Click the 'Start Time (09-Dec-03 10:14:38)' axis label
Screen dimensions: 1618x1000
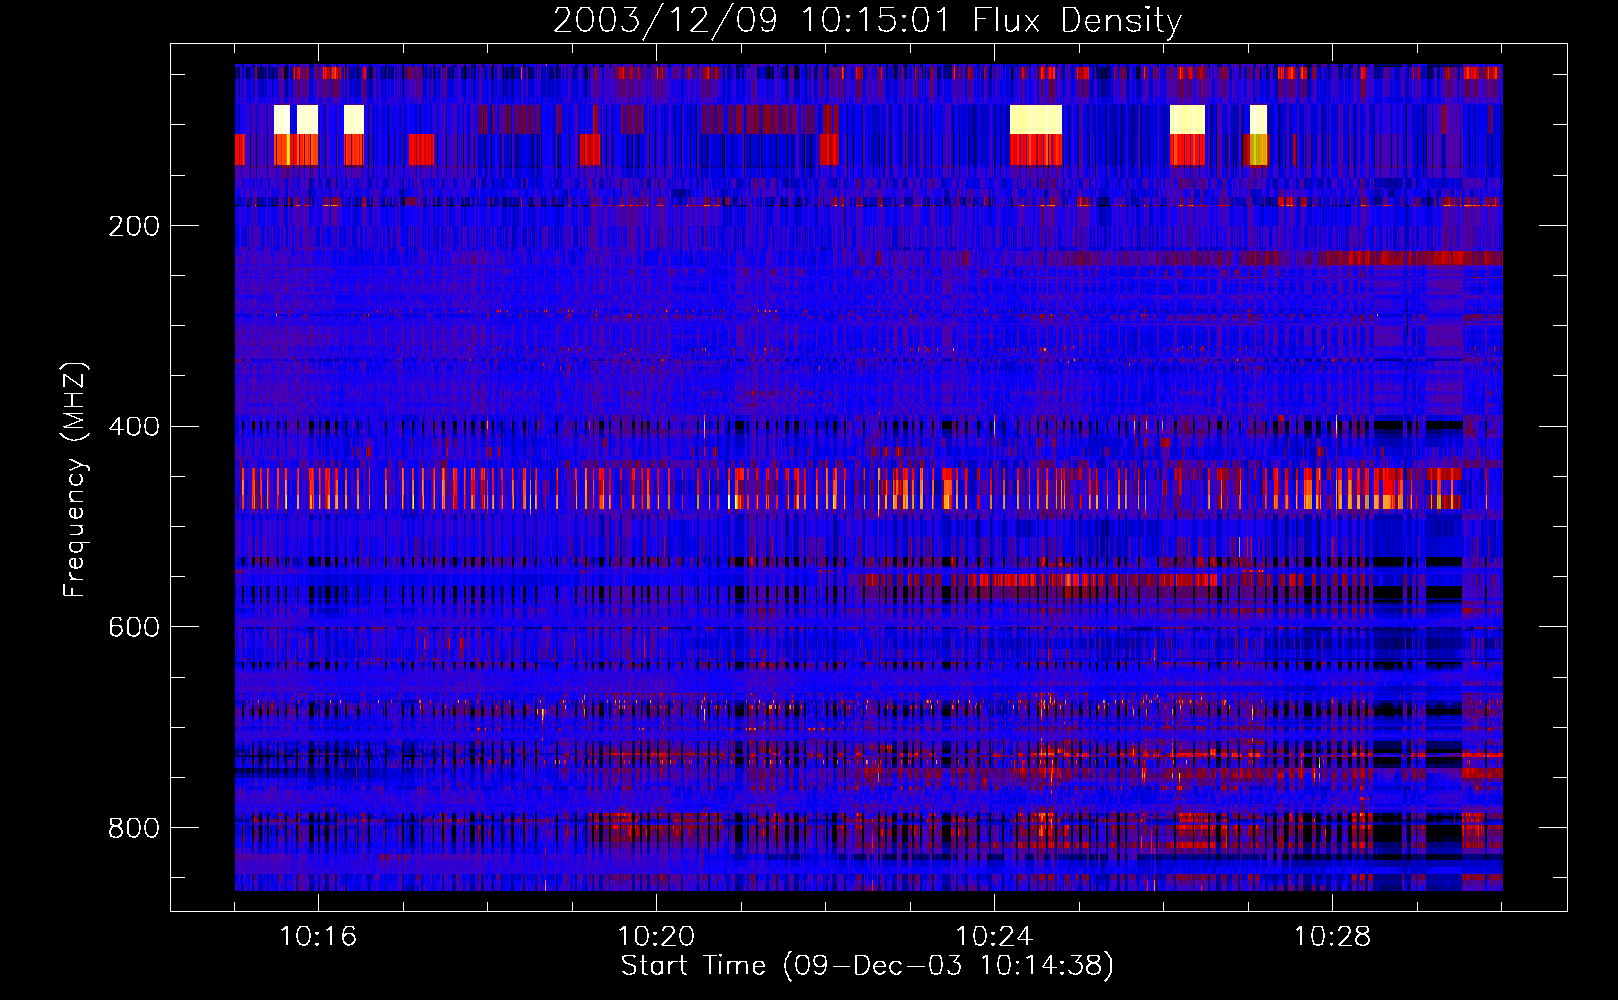click(867, 966)
